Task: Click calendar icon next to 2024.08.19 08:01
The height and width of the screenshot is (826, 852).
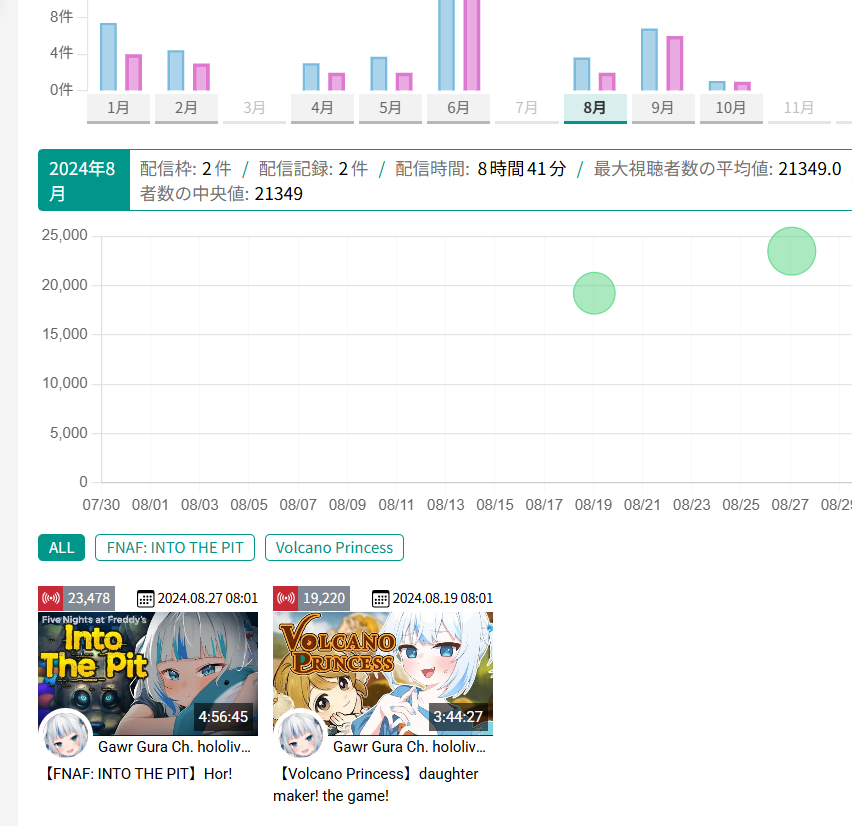Action: [380, 599]
